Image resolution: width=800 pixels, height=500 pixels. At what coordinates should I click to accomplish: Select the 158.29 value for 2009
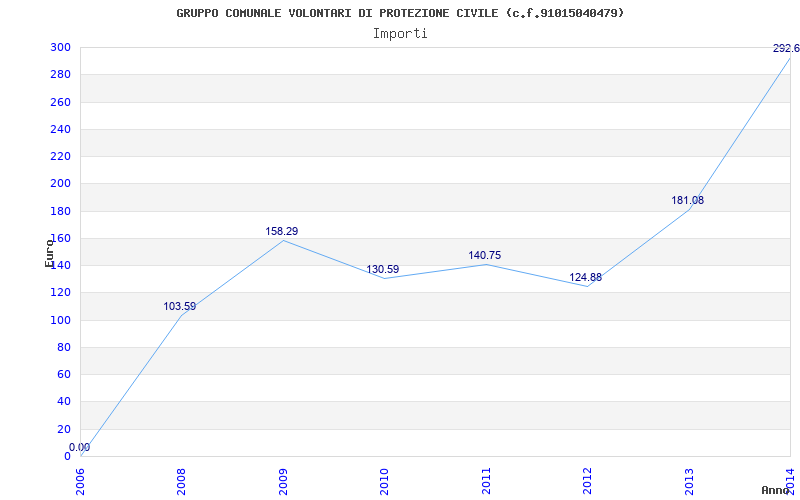[x=282, y=231]
